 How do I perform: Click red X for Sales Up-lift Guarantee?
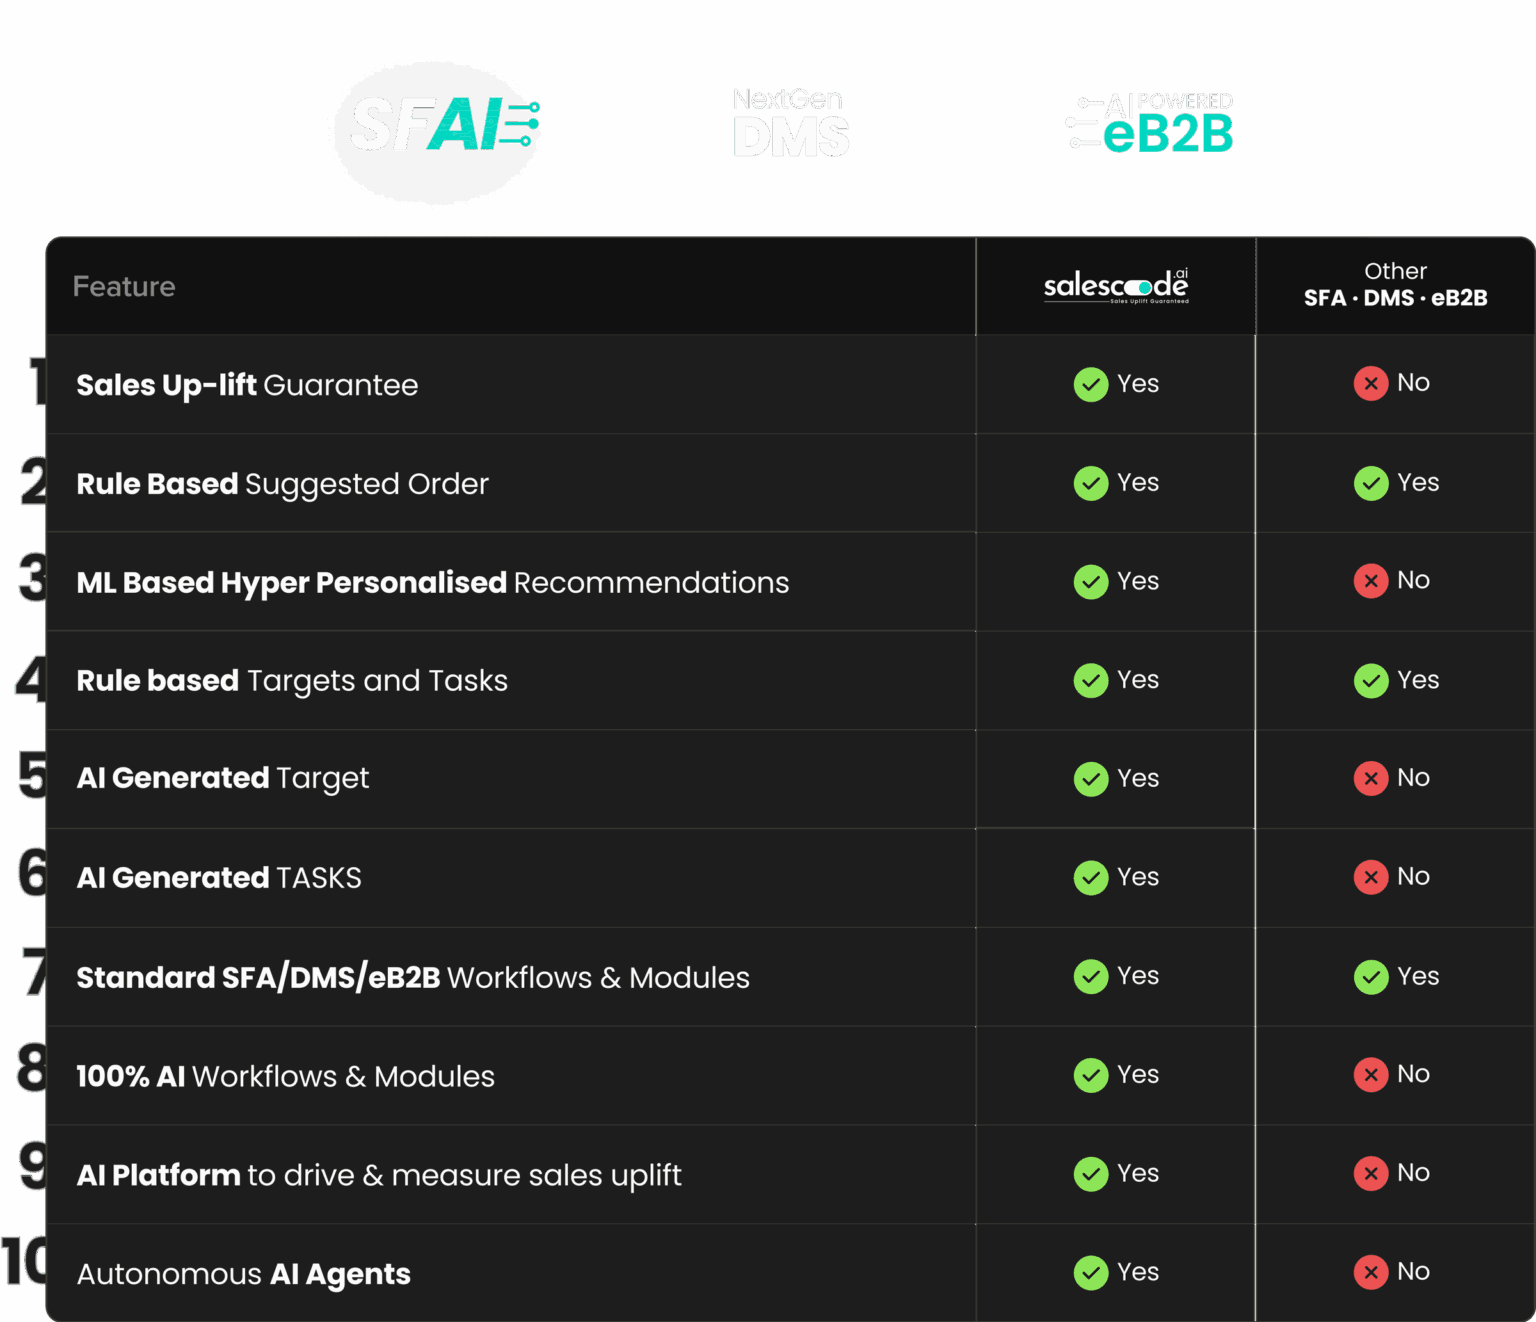point(1370,383)
